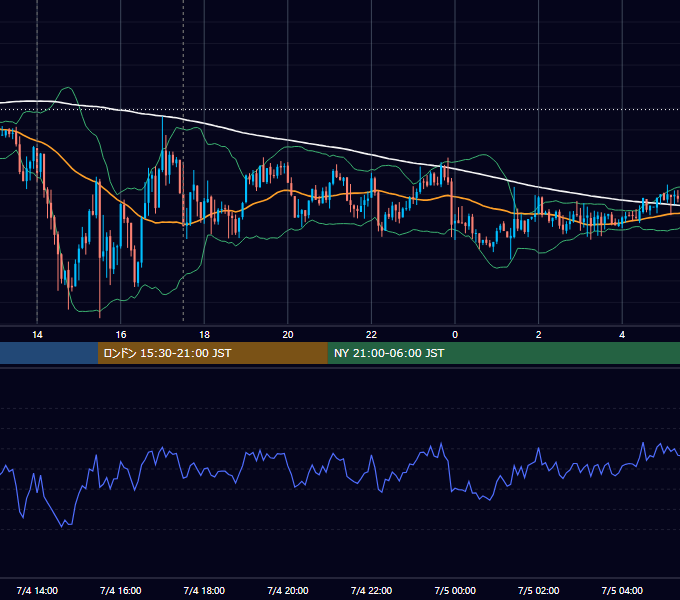Click the '0' midnight label on price chart axis
The image size is (680, 600).
[x=455, y=335]
